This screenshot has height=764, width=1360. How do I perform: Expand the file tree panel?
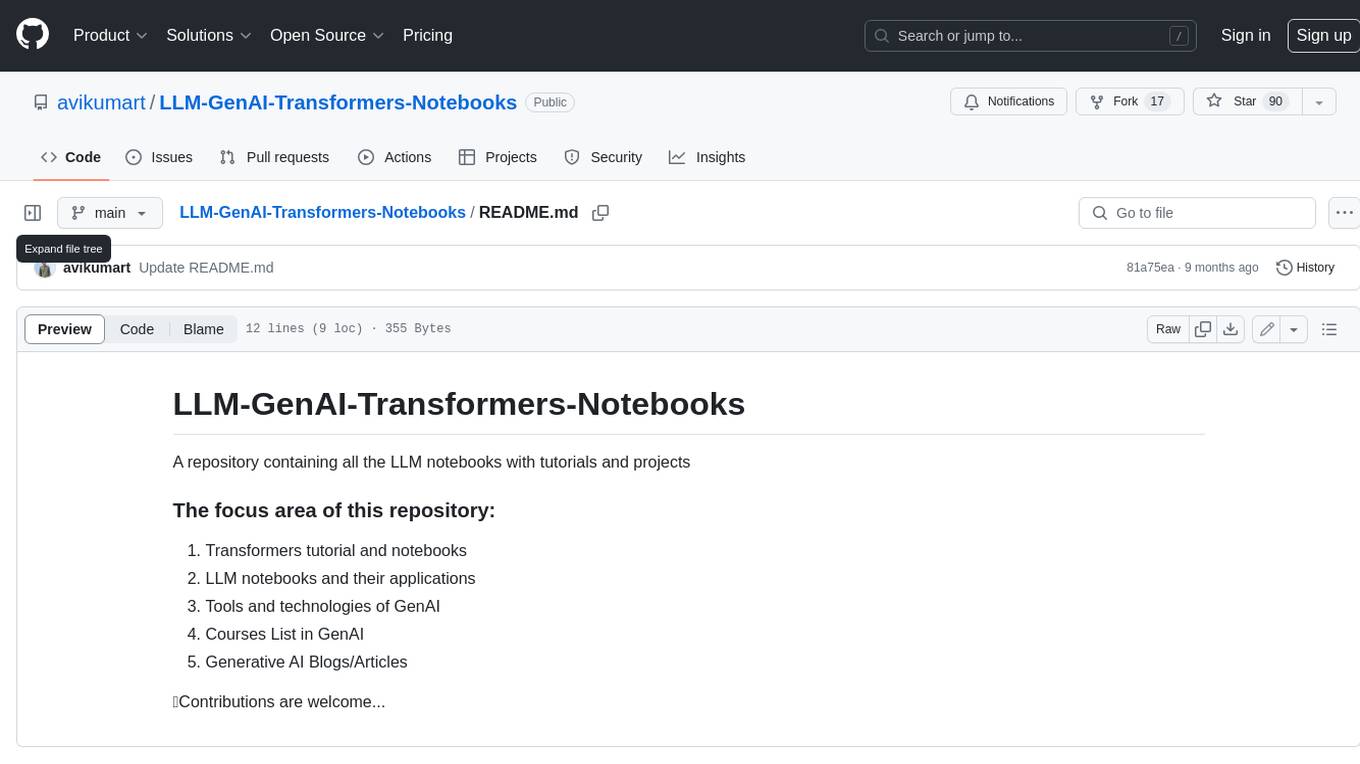point(32,213)
